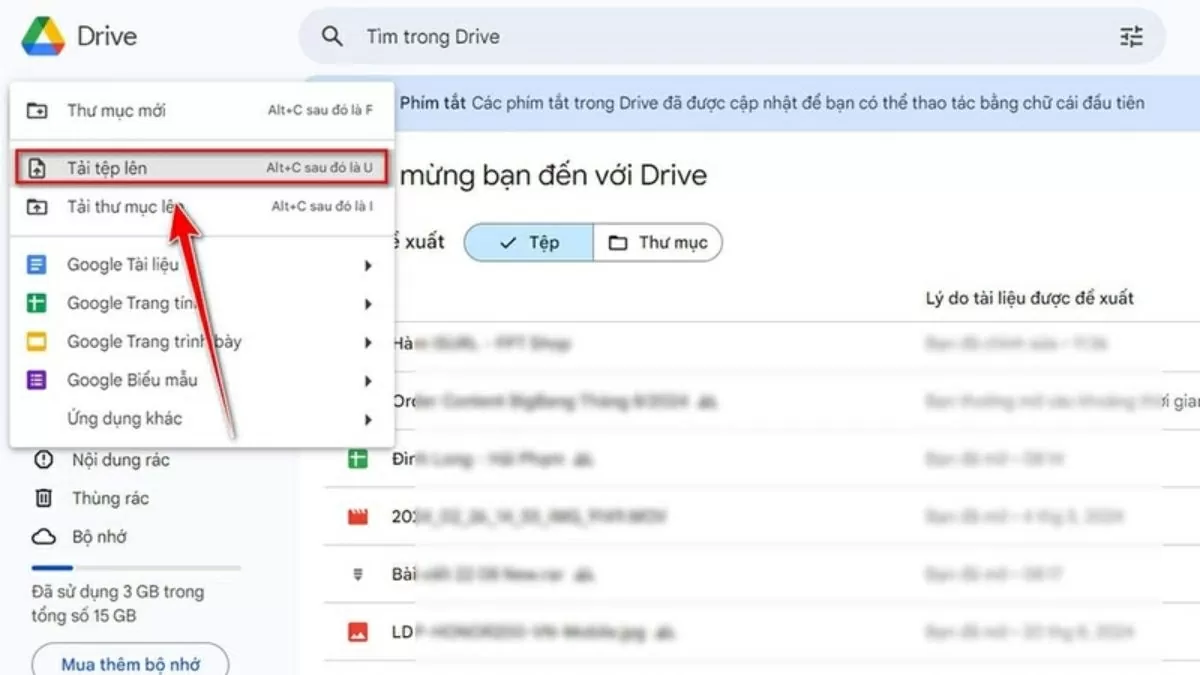Image resolution: width=1200 pixels, height=675 pixels.
Task: Enable the Thư mục filter chip
Action: (x=657, y=242)
